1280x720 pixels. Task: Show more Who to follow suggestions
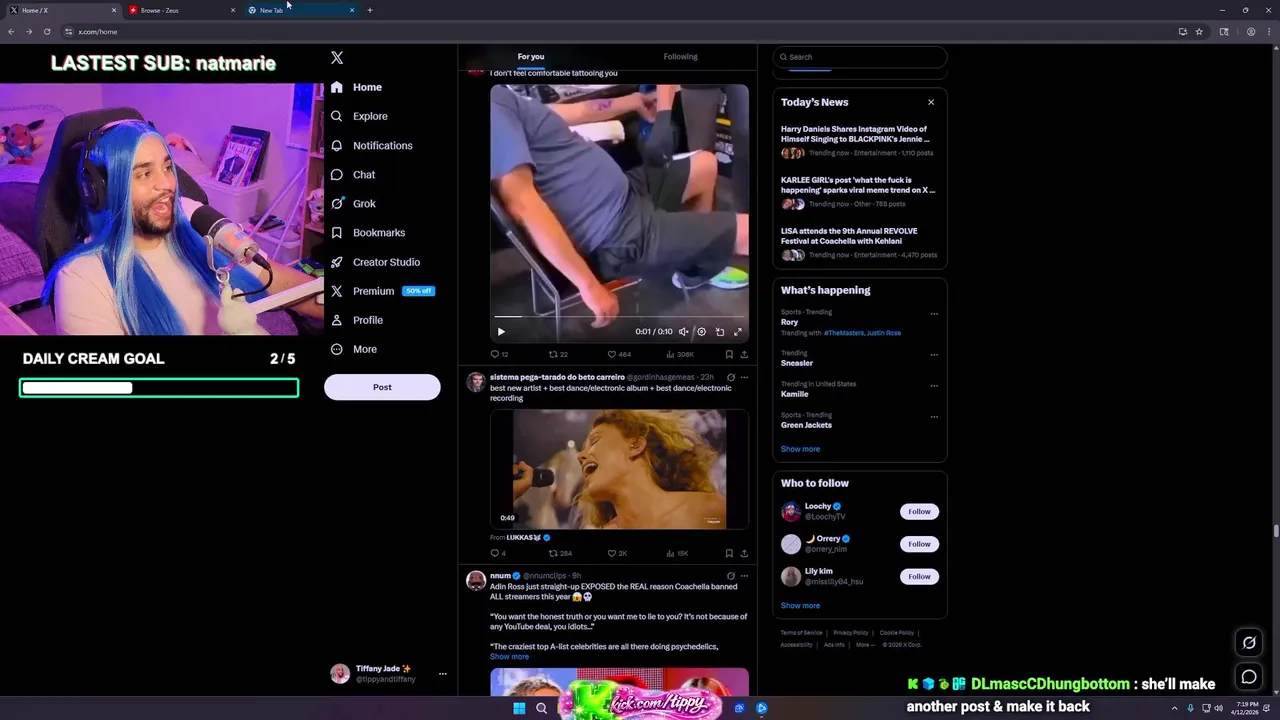pyautogui.click(x=800, y=605)
